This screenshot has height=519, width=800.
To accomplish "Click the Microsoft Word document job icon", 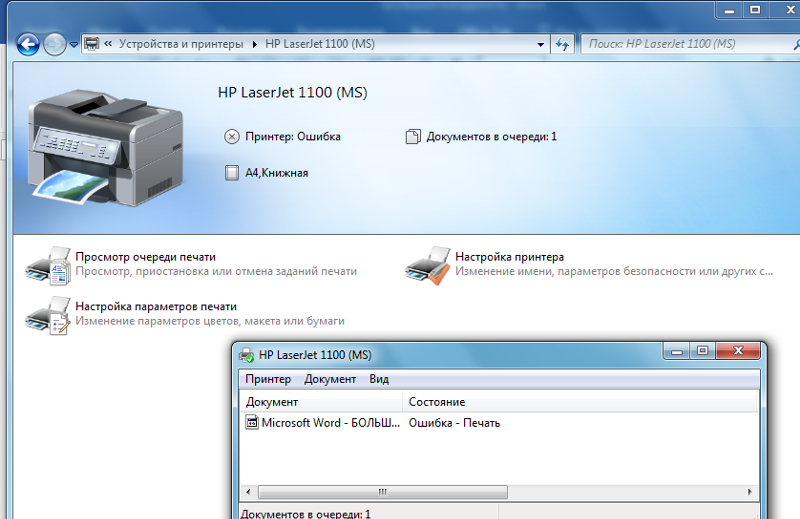I will (x=252, y=423).
